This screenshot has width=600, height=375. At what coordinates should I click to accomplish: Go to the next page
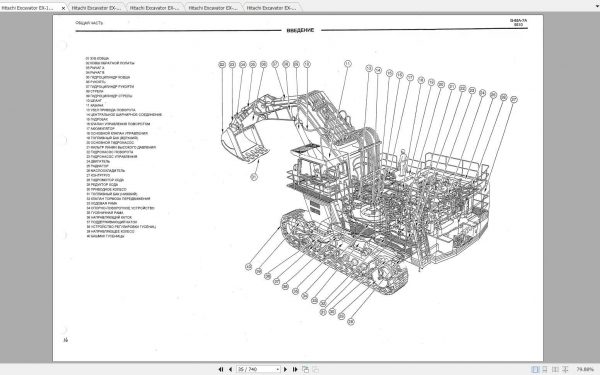[285, 369]
